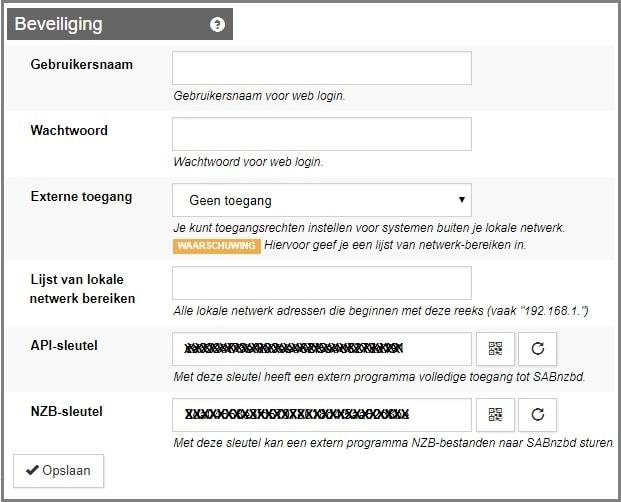The width and height of the screenshot is (621, 502).
Task: Select the API-sleutel key field
Action: 321,349
